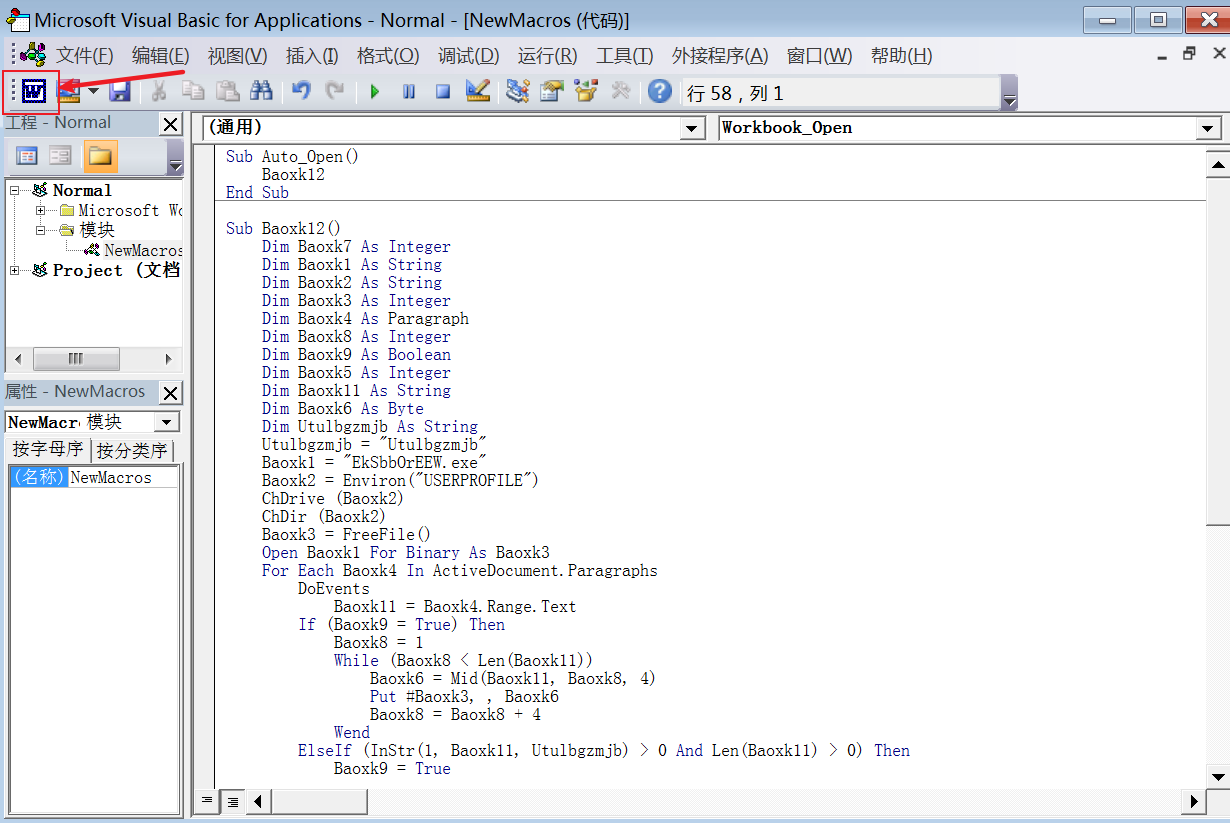Open the 调试(D) menu
The image size is (1230, 823).
coord(468,56)
